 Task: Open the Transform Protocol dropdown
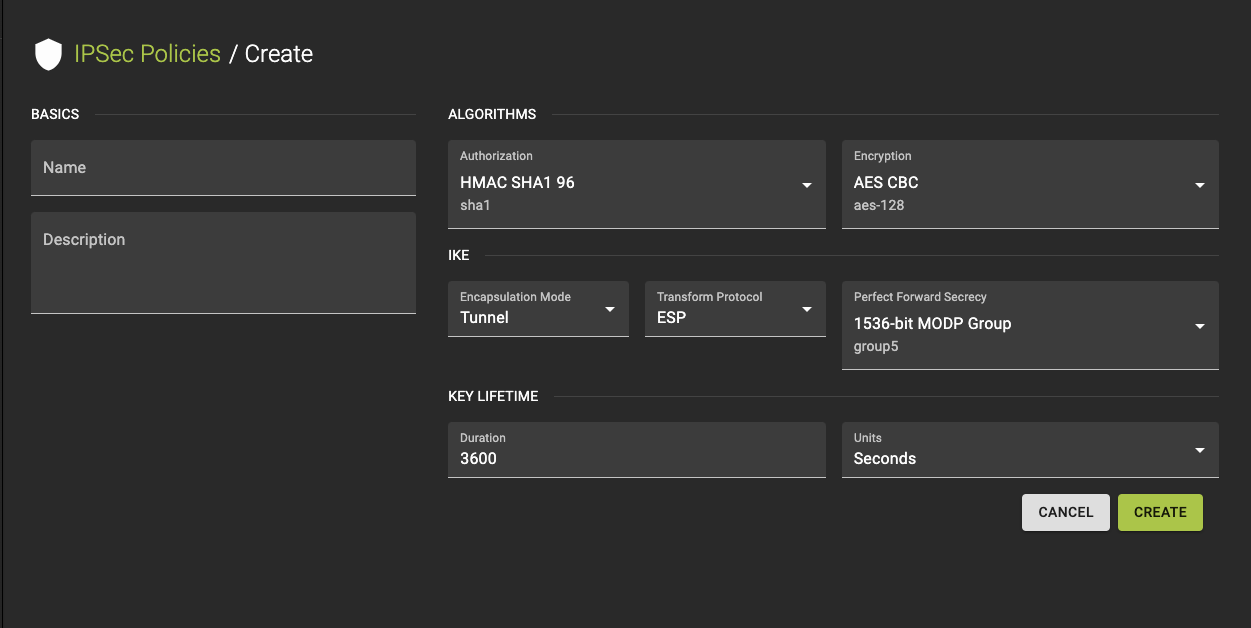(x=735, y=309)
